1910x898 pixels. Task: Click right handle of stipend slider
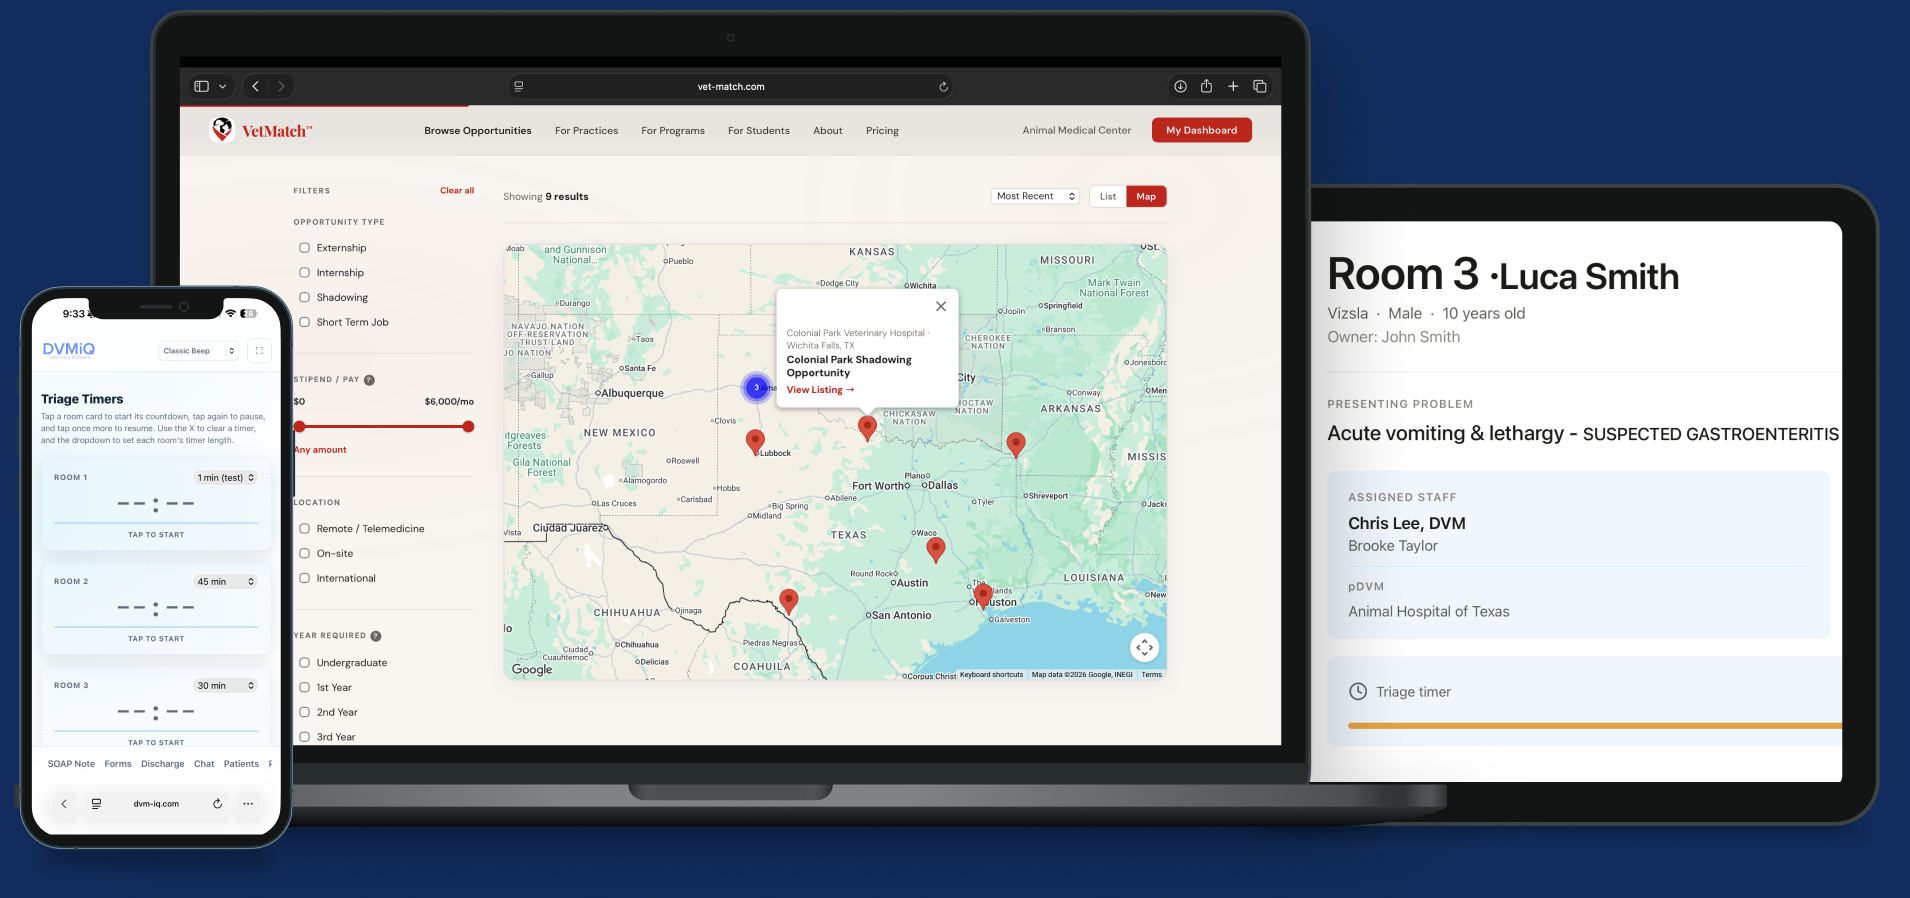click(x=468, y=427)
